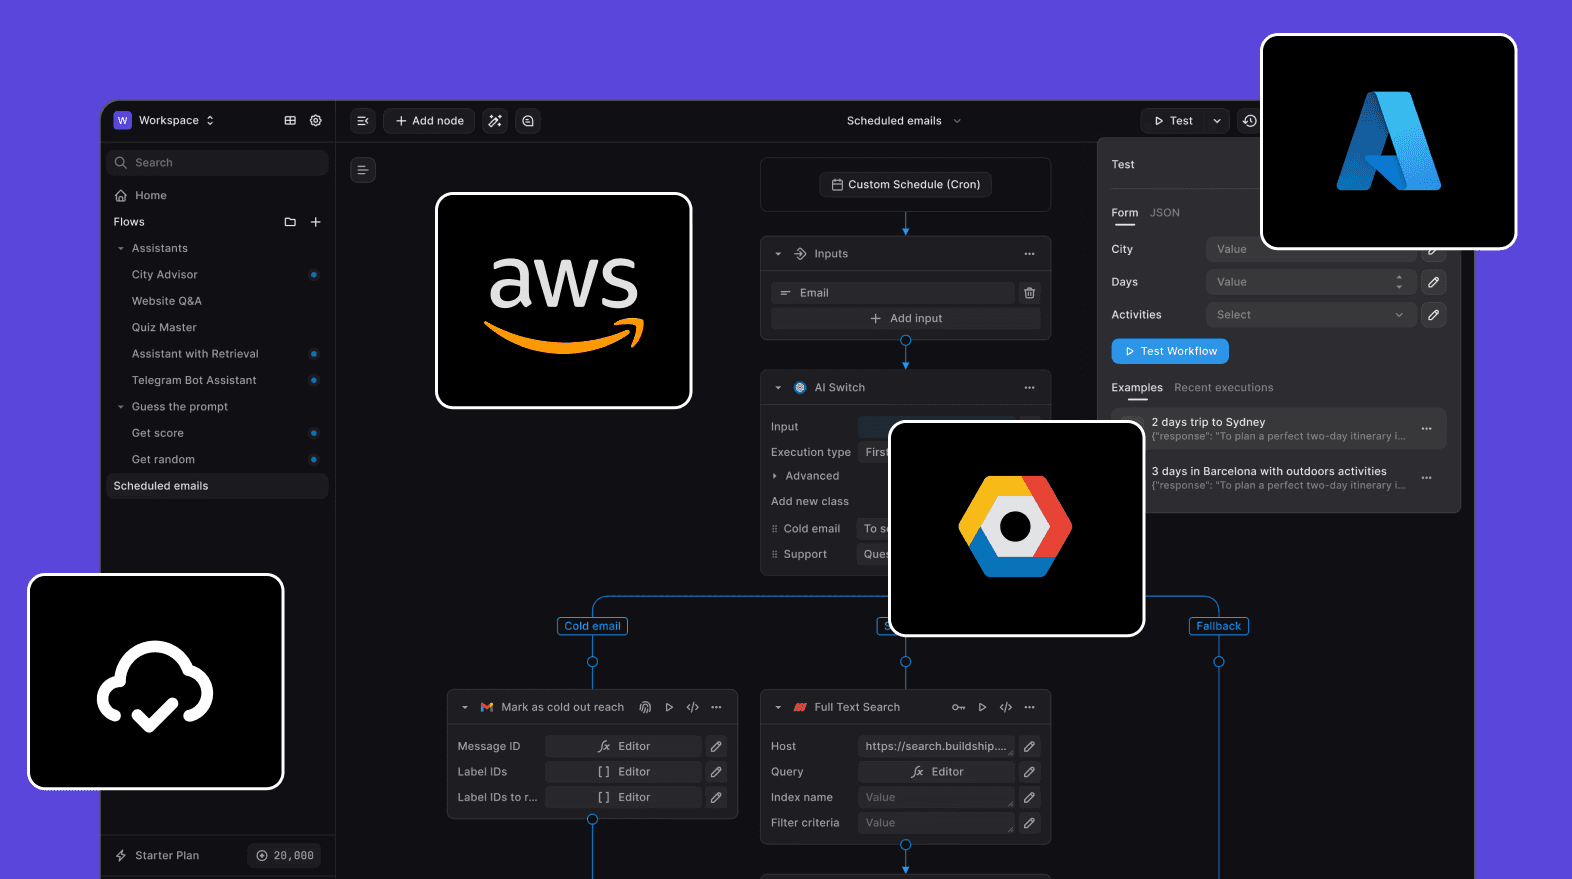Viewport: 1572px width, 879px height.
Task: Click the Host URL input field
Action: pos(936,746)
